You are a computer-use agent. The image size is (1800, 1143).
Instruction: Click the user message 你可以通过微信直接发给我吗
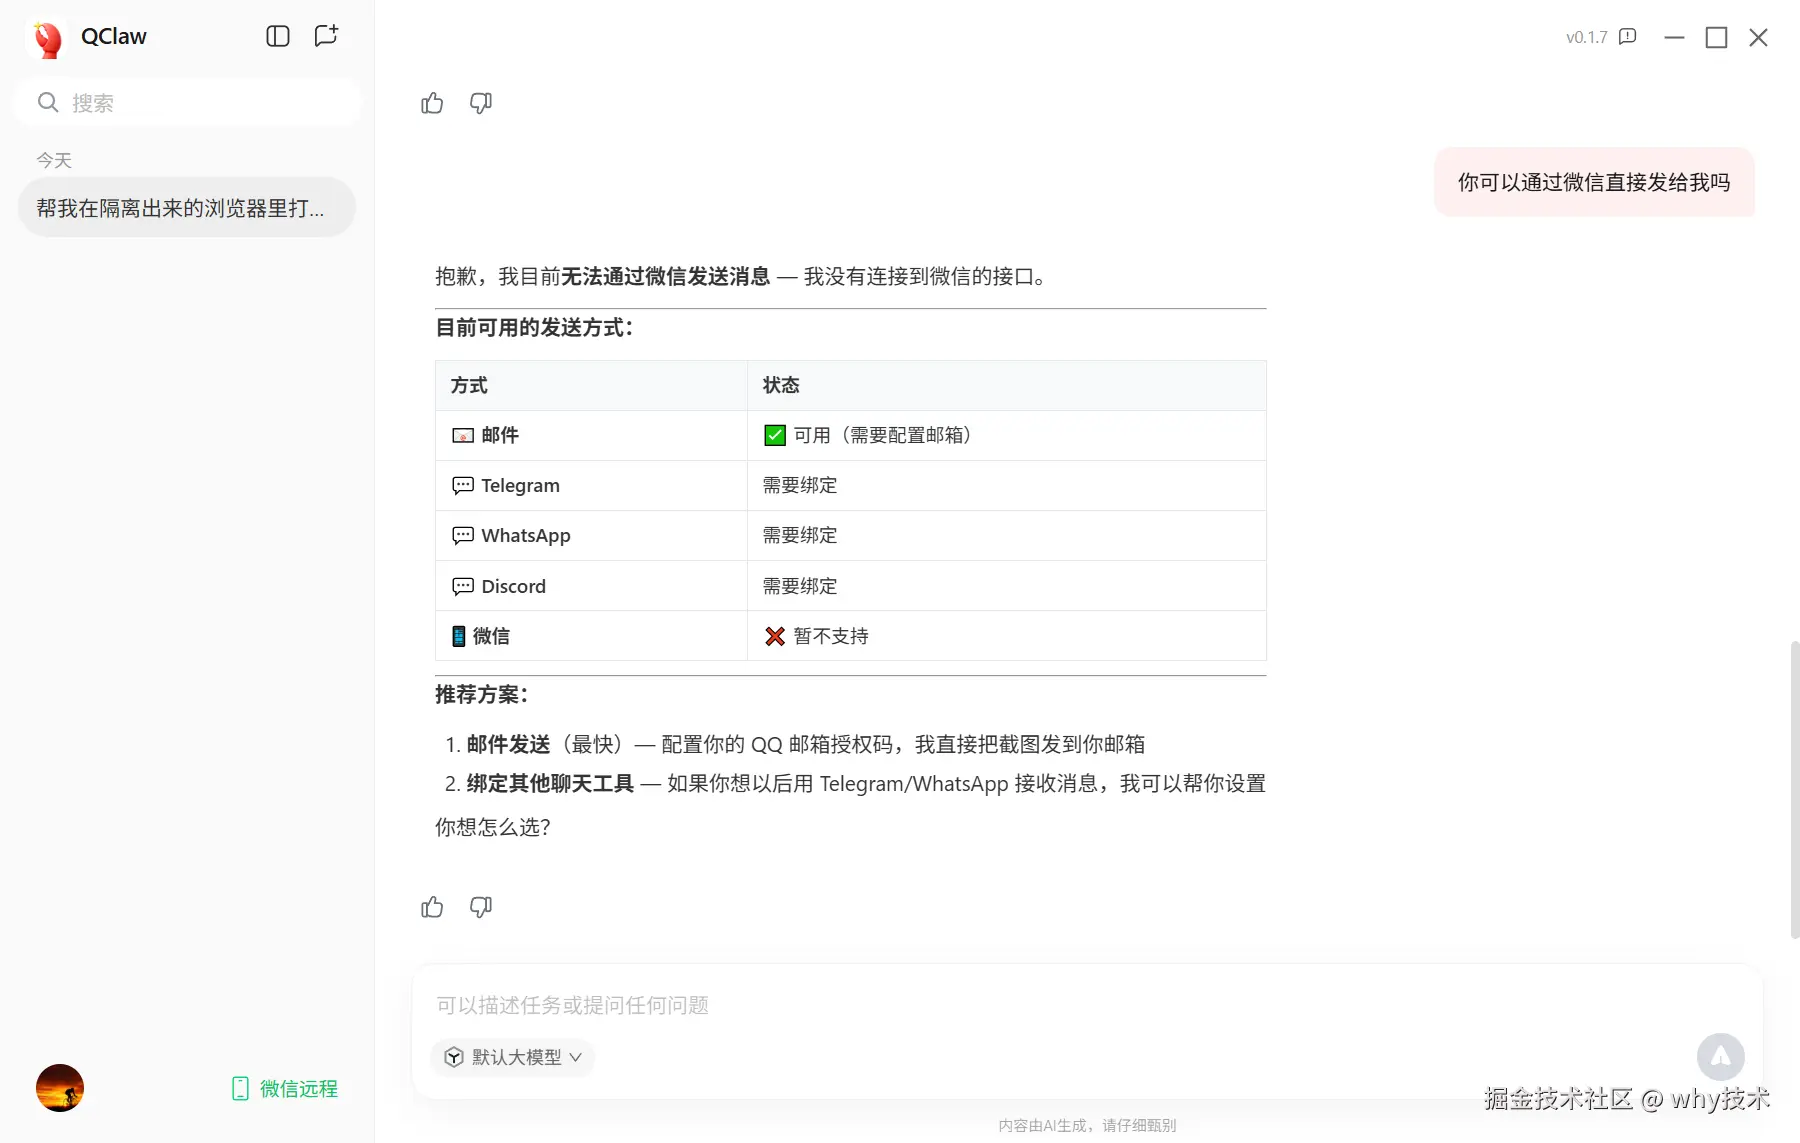(x=1594, y=182)
